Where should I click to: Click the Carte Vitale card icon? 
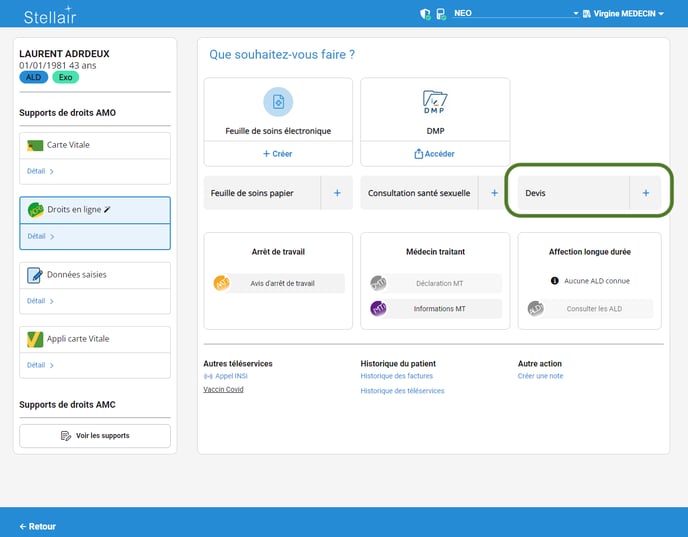(x=34, y=145)
